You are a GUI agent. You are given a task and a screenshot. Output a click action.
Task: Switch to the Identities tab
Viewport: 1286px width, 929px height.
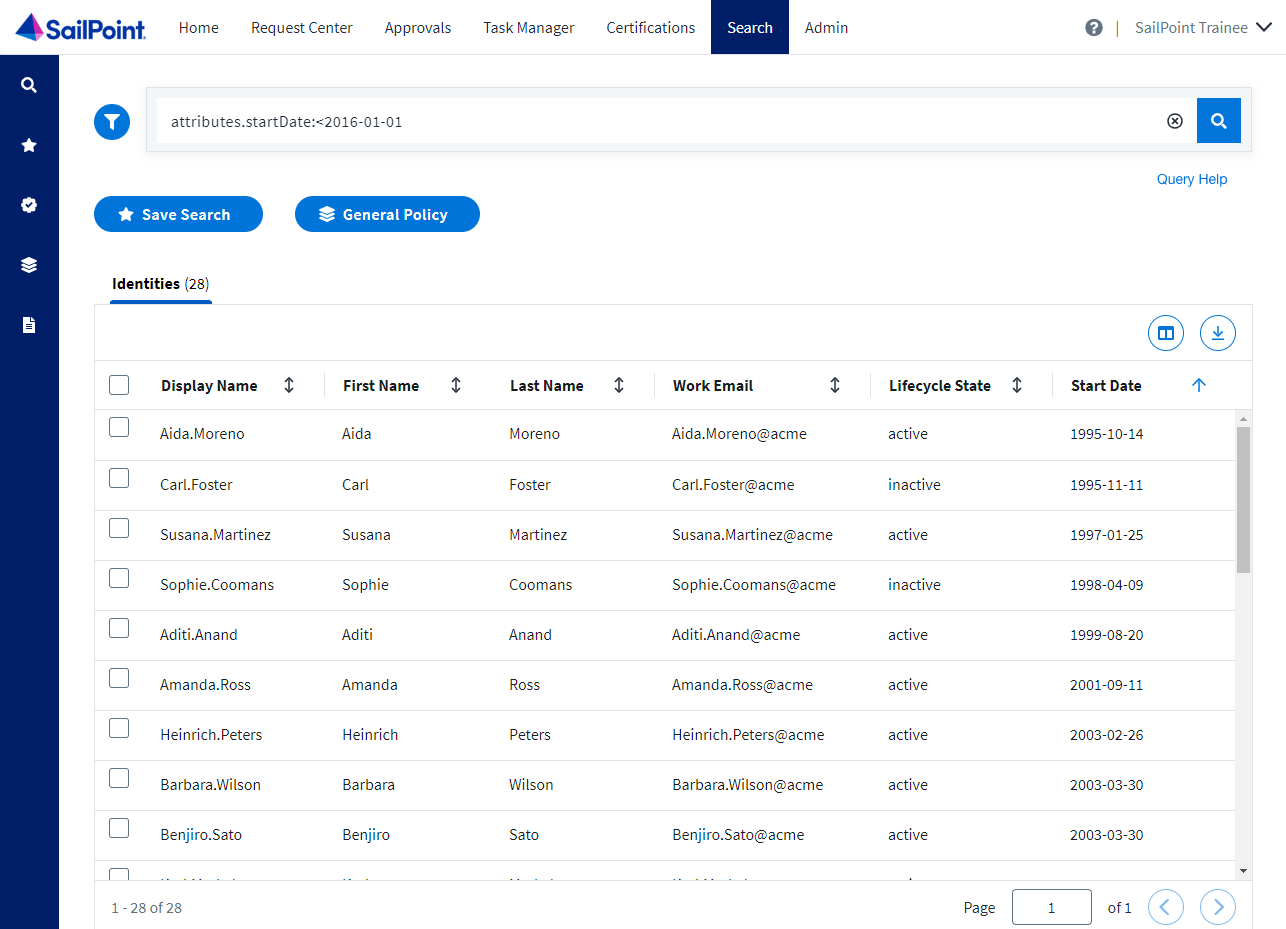(160, 284)
